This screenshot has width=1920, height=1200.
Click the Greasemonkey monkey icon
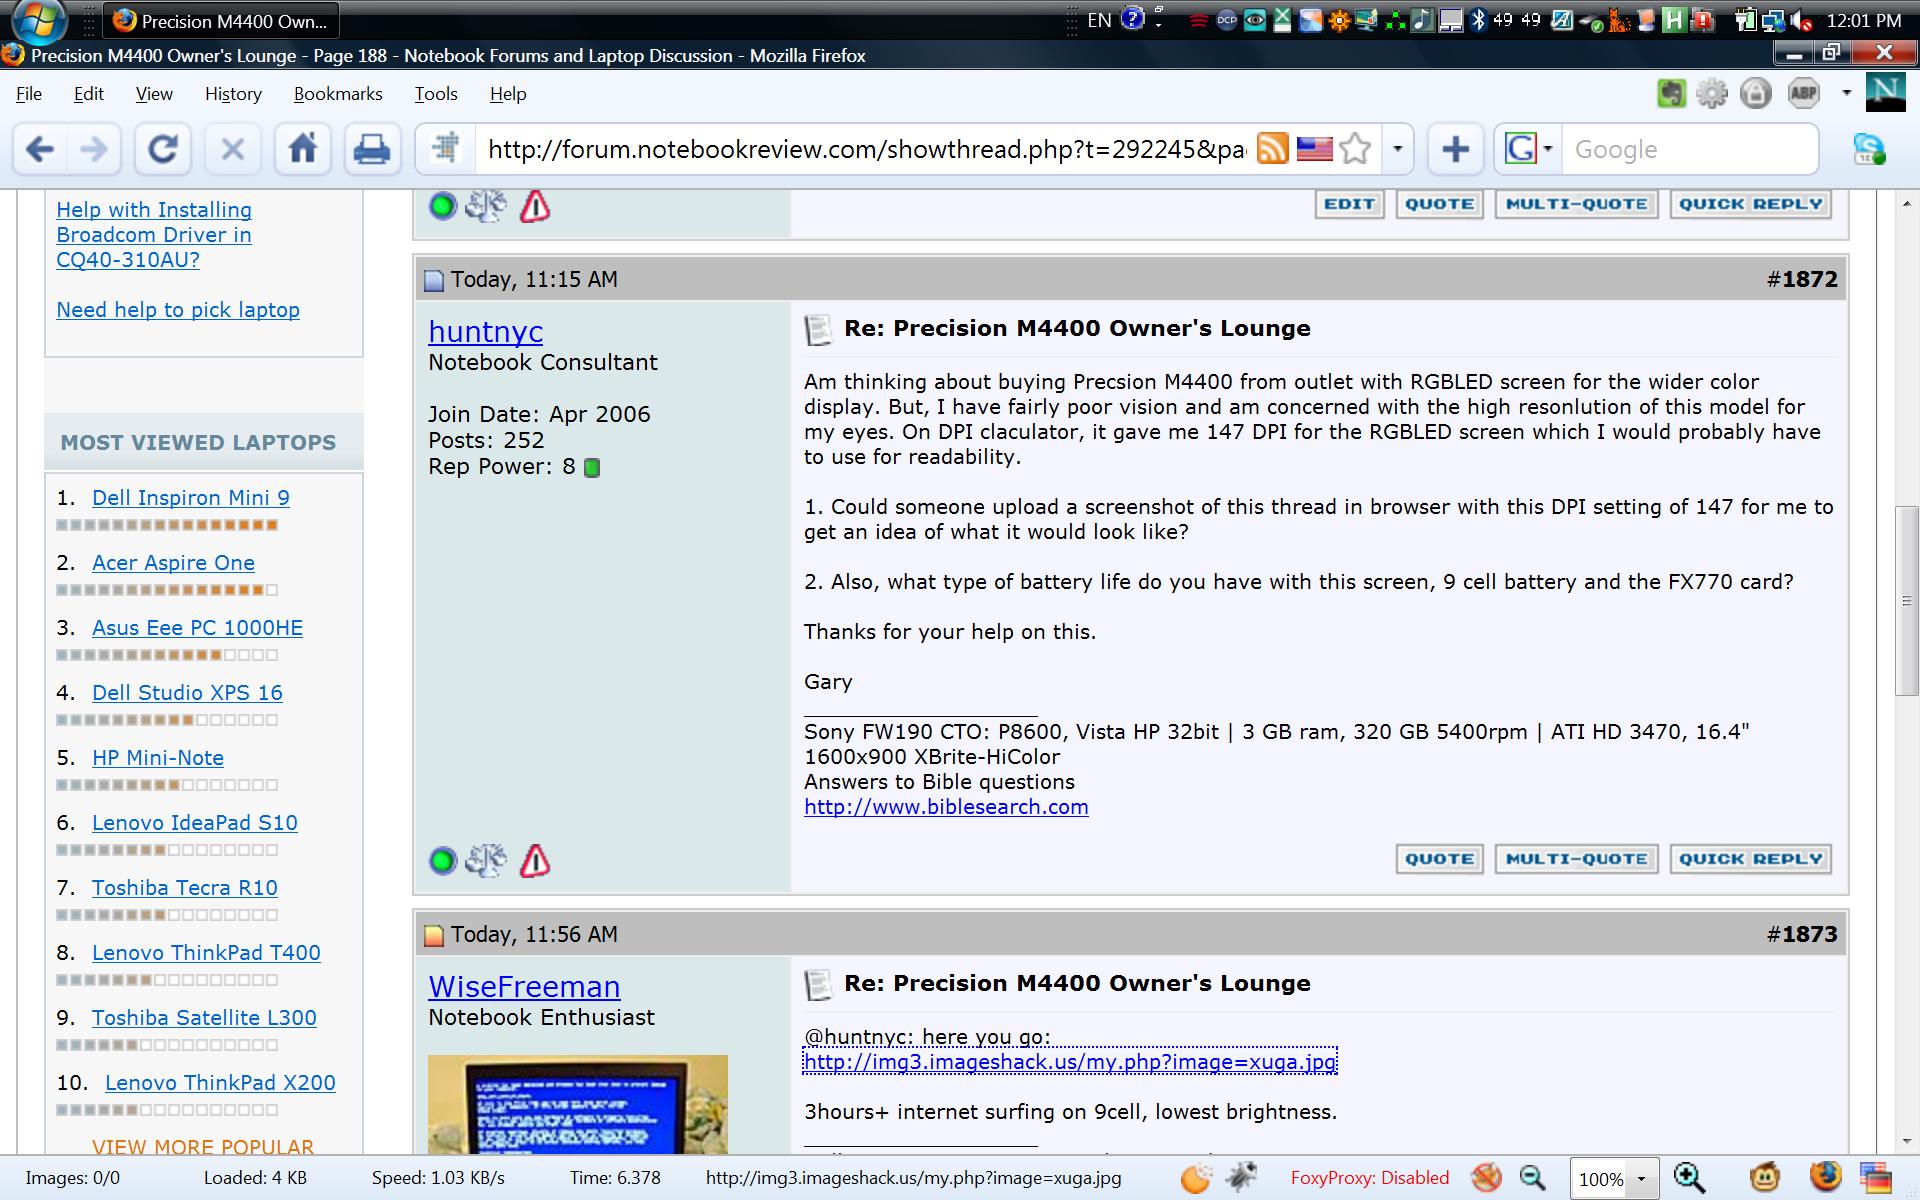click(1766, 1178)
